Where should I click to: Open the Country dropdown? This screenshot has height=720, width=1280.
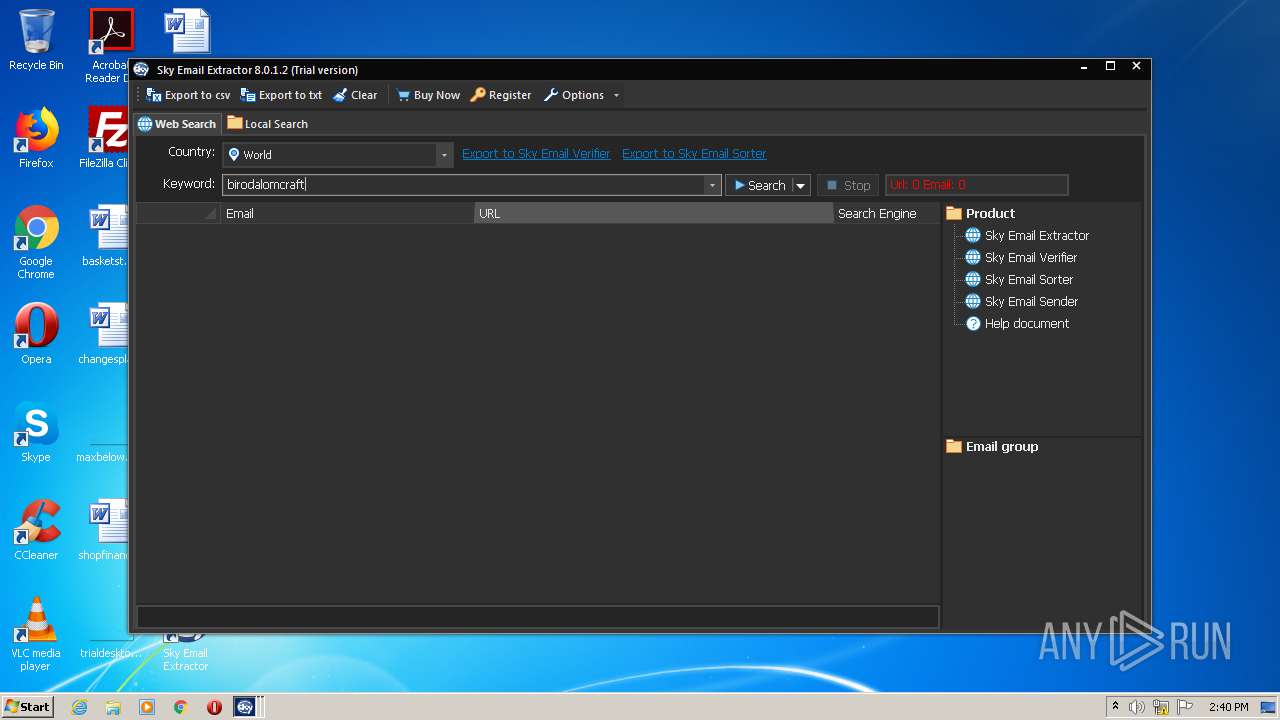click(443, 155)
